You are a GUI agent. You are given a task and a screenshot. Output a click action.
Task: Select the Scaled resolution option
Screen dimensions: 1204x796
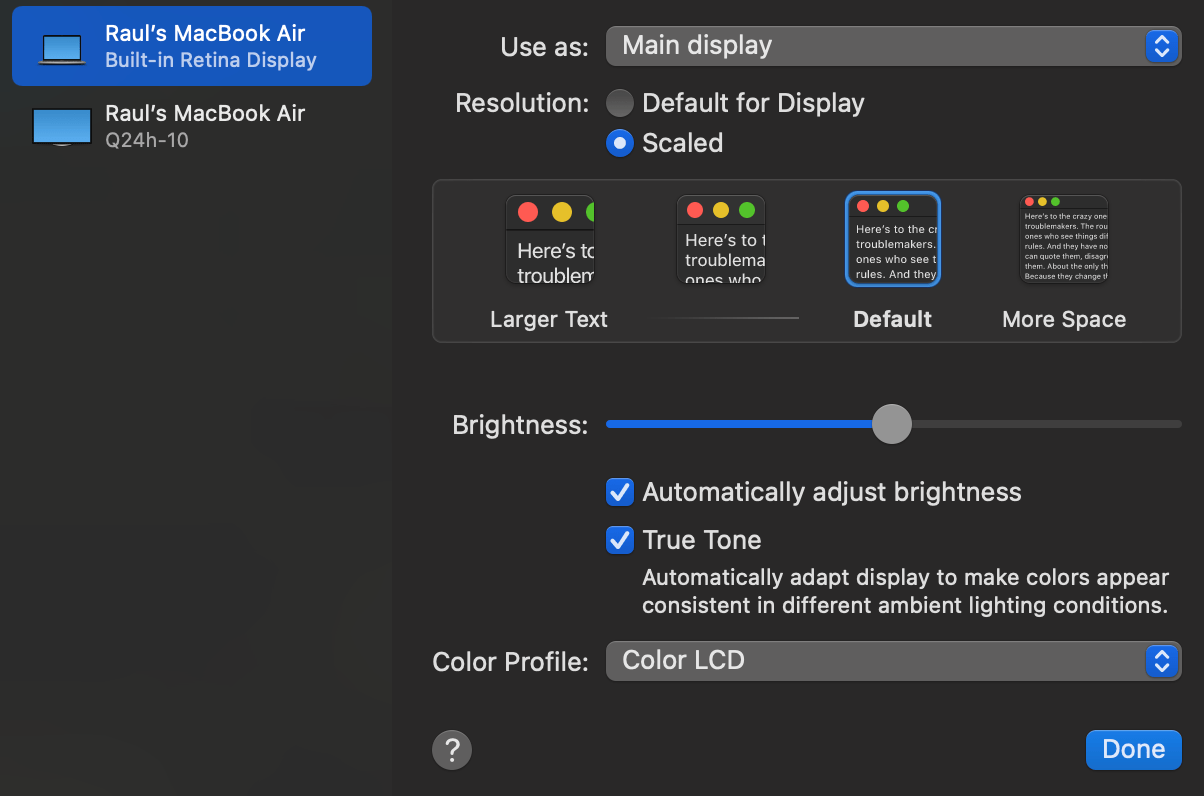620,143
